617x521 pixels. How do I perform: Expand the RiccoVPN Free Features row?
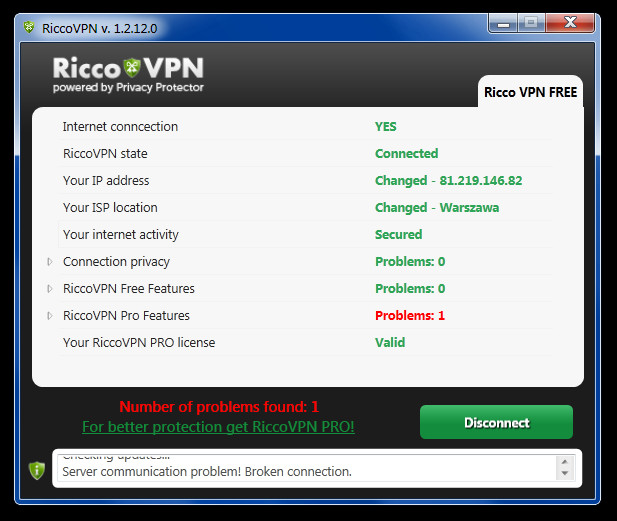(x=50, y=289)
